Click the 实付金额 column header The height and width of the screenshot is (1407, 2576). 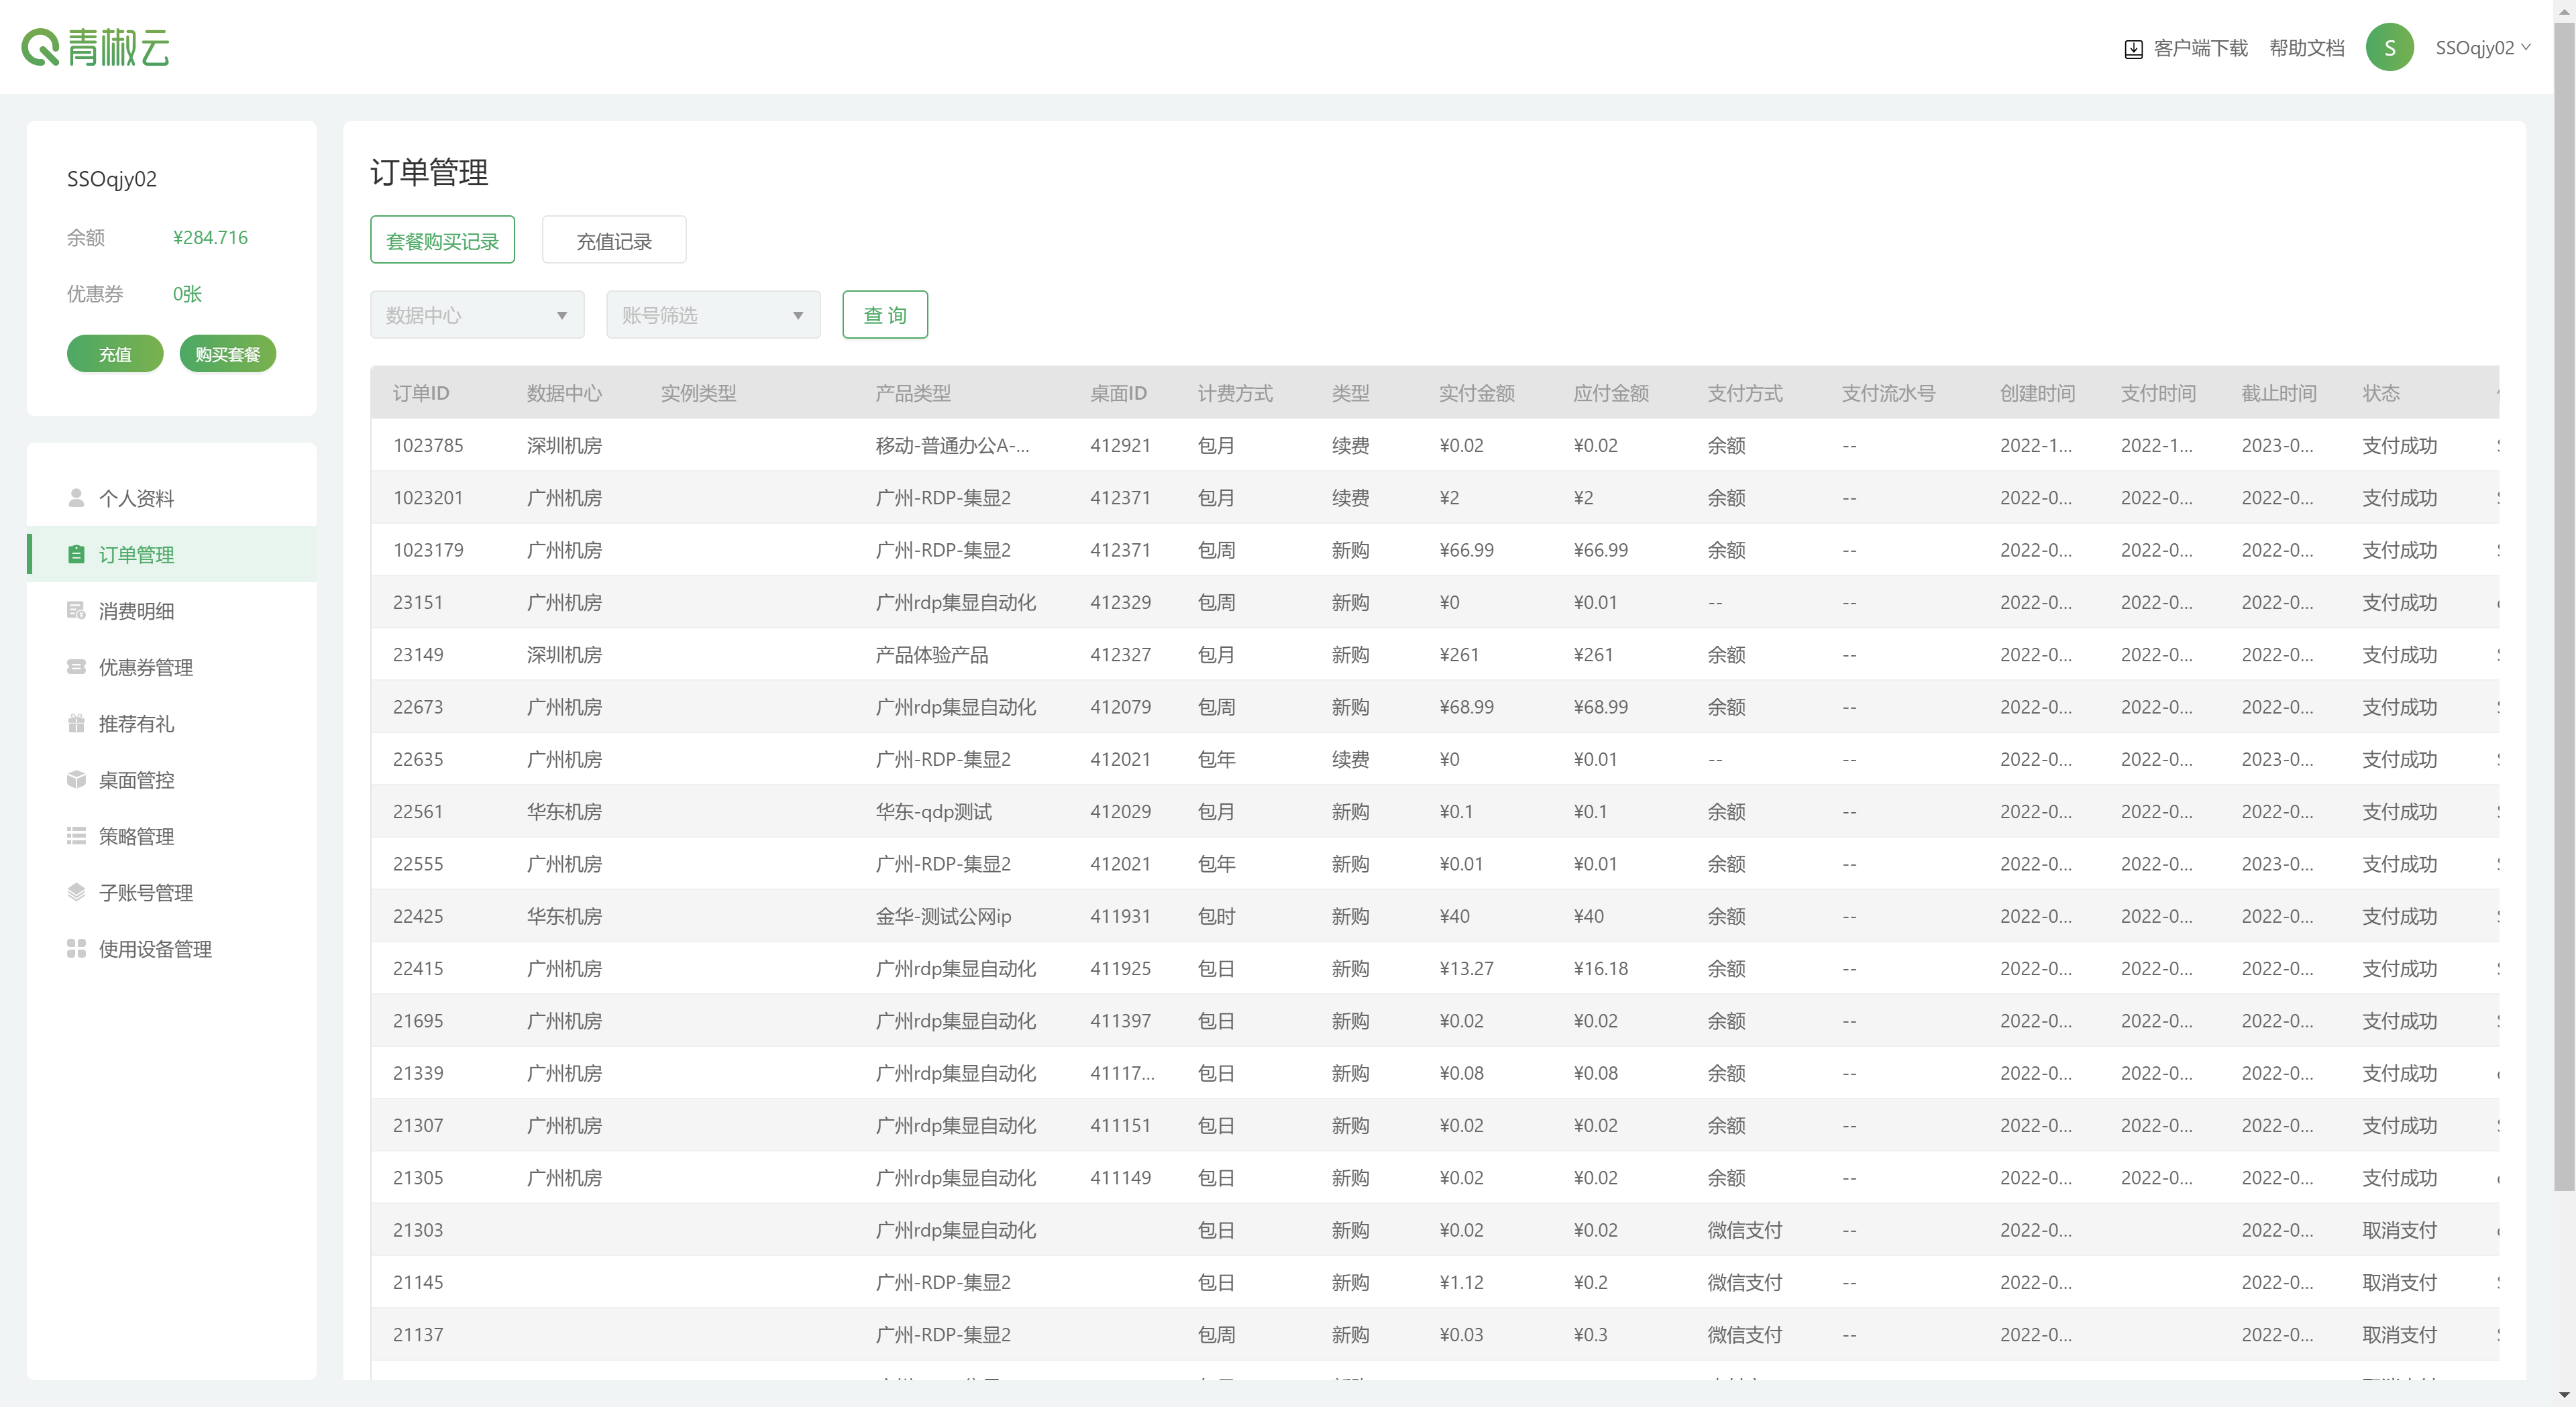[1477, 393]
